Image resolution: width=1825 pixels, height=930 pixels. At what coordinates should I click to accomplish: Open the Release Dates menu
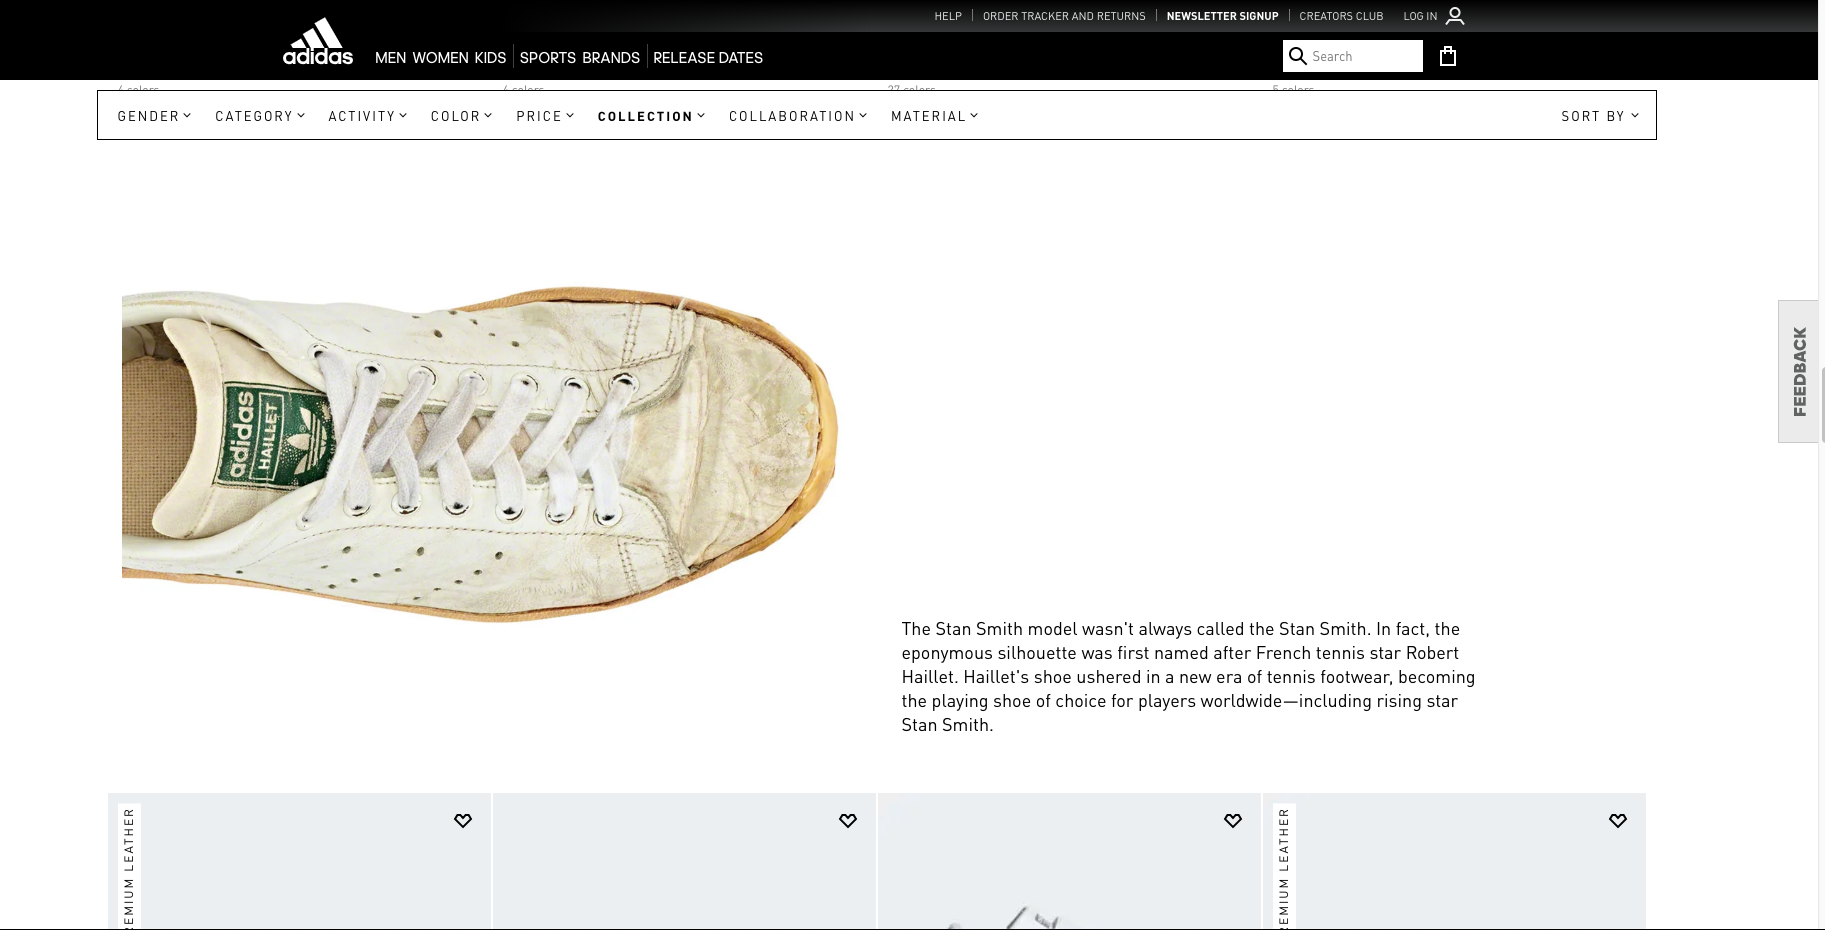708,58
